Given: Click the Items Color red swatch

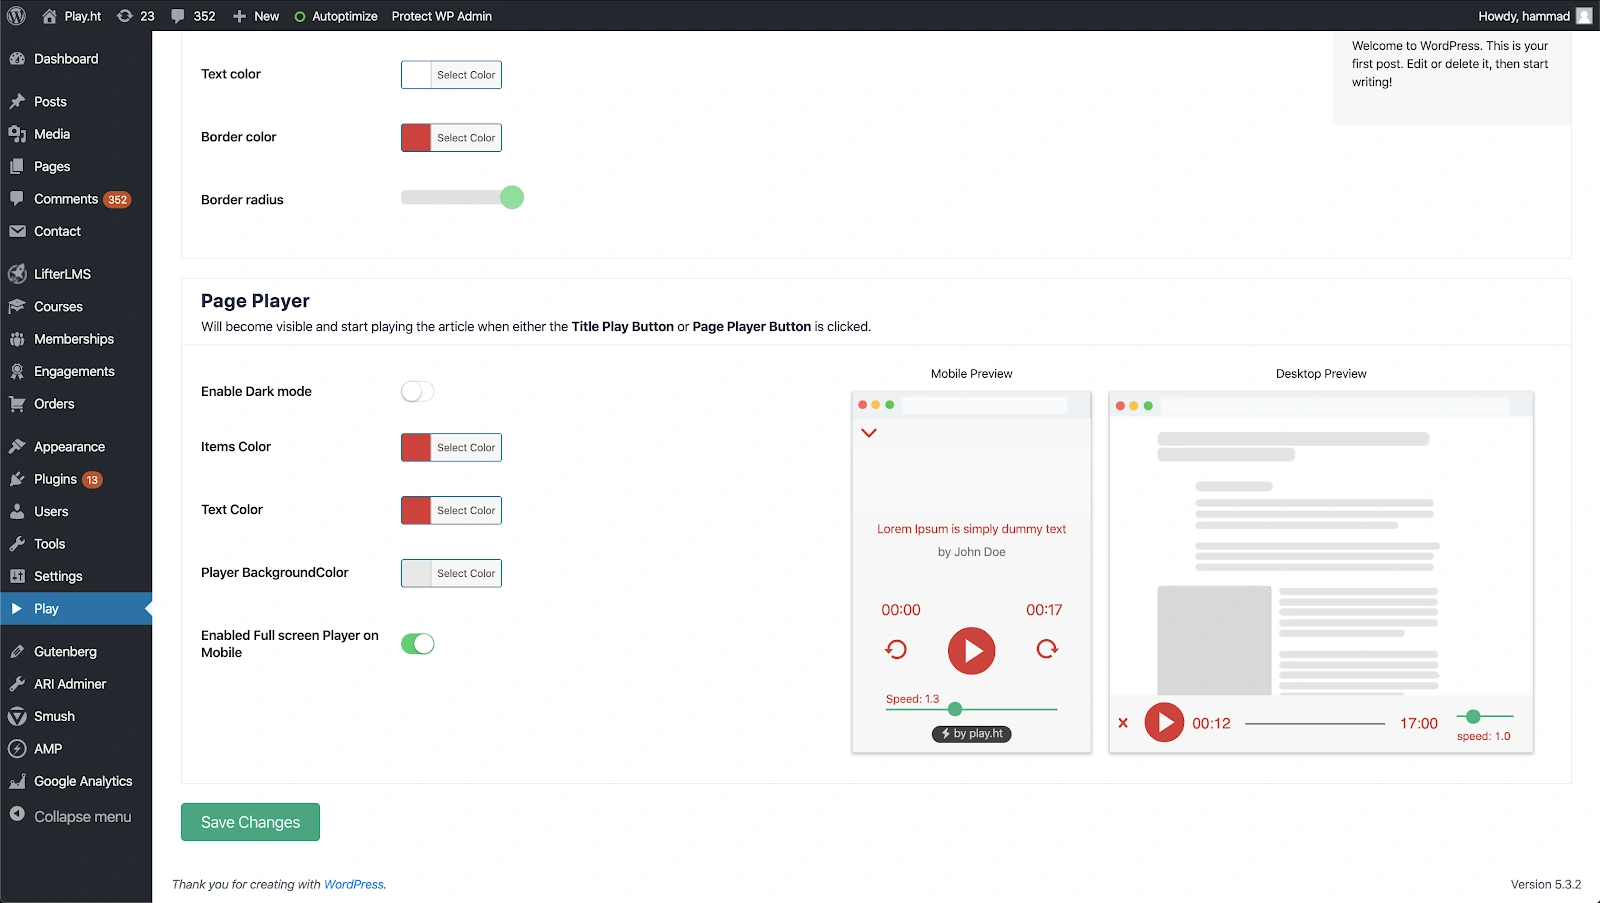Looking at the screenshot, I should pos(416,448).
